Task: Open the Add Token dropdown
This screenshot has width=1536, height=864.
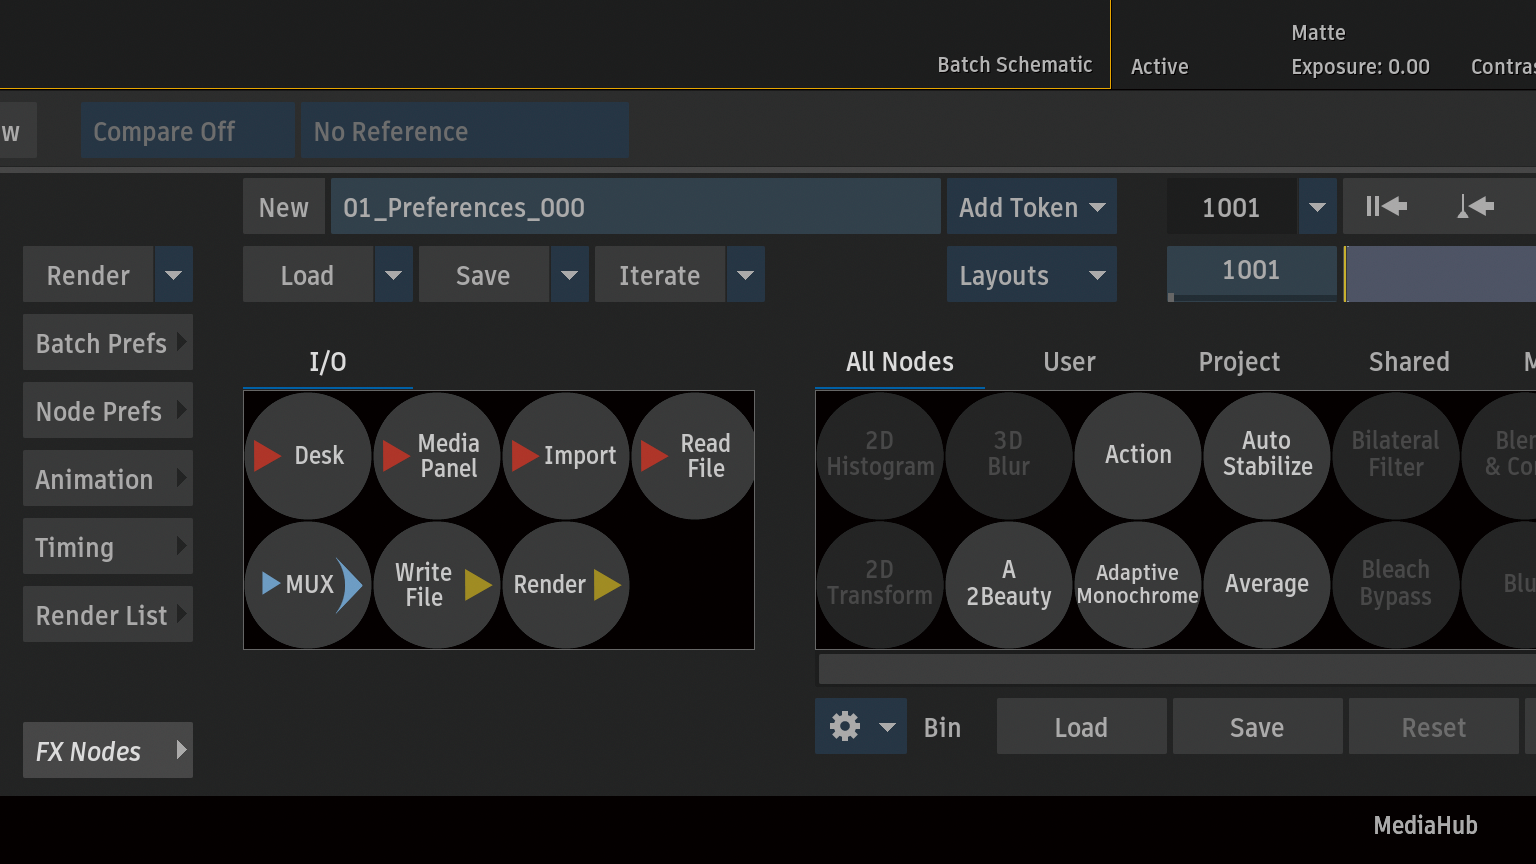Action: click(x=1031, y=207)
